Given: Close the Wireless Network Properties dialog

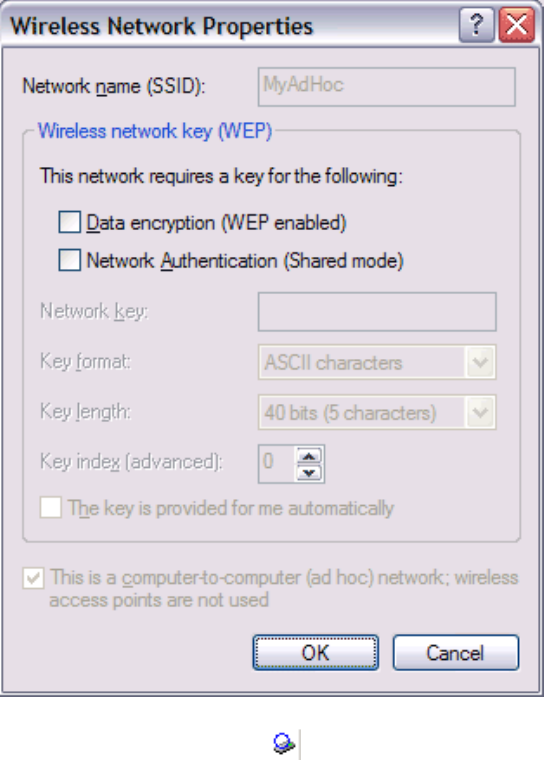Looking at the screenshot, I should coord(516,25).
